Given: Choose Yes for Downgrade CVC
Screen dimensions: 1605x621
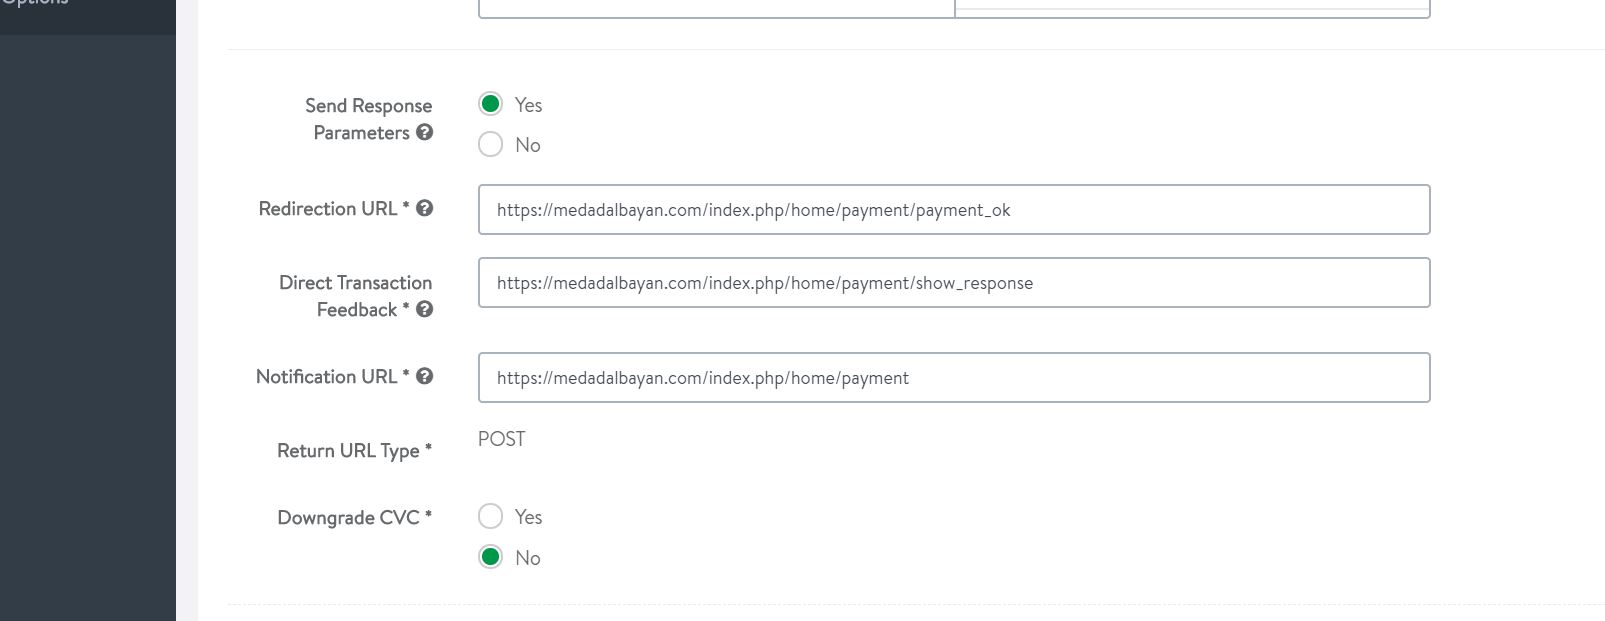Looking at the screenshot, I should [490, 516].
